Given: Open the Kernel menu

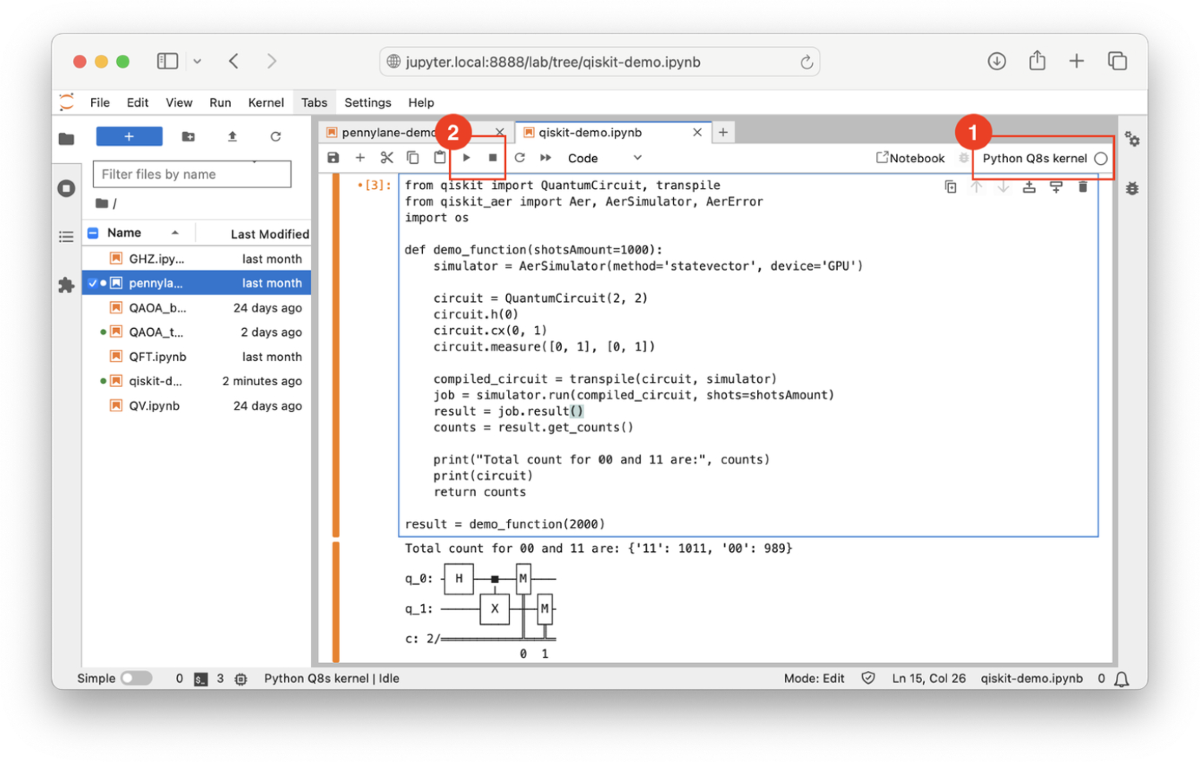Looking at the screenshot, I should click(265, 101).
